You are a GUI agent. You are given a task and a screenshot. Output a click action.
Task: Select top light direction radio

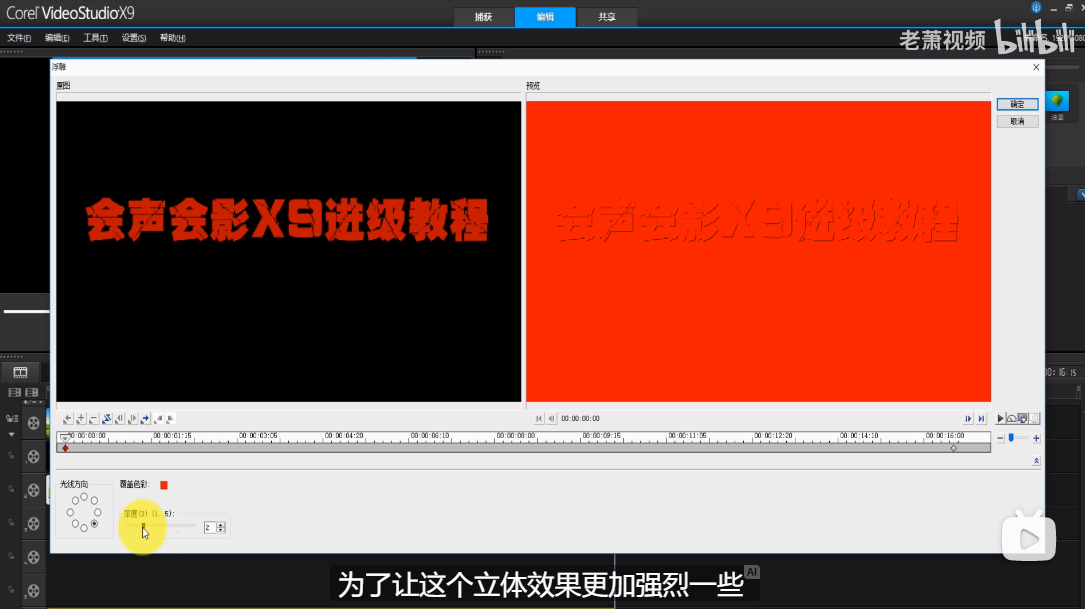pyautogui.click(x=84, y=497)
